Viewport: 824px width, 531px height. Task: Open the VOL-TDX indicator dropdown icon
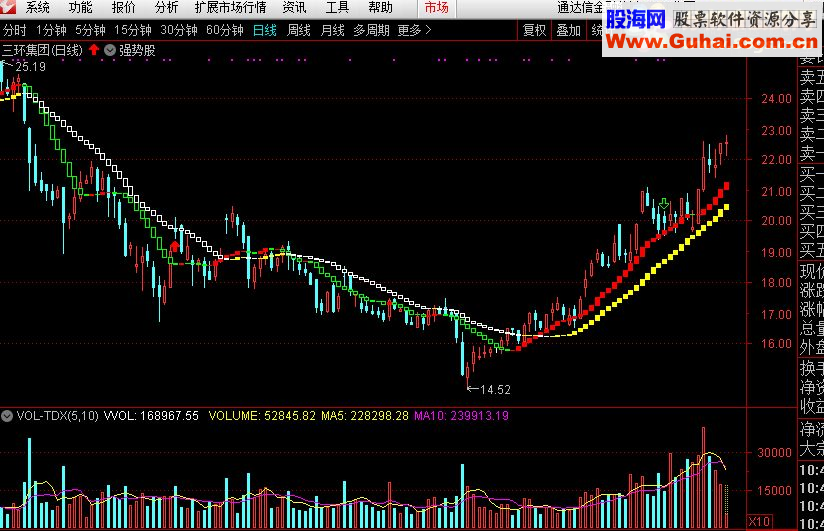click(x=7, y=416)
